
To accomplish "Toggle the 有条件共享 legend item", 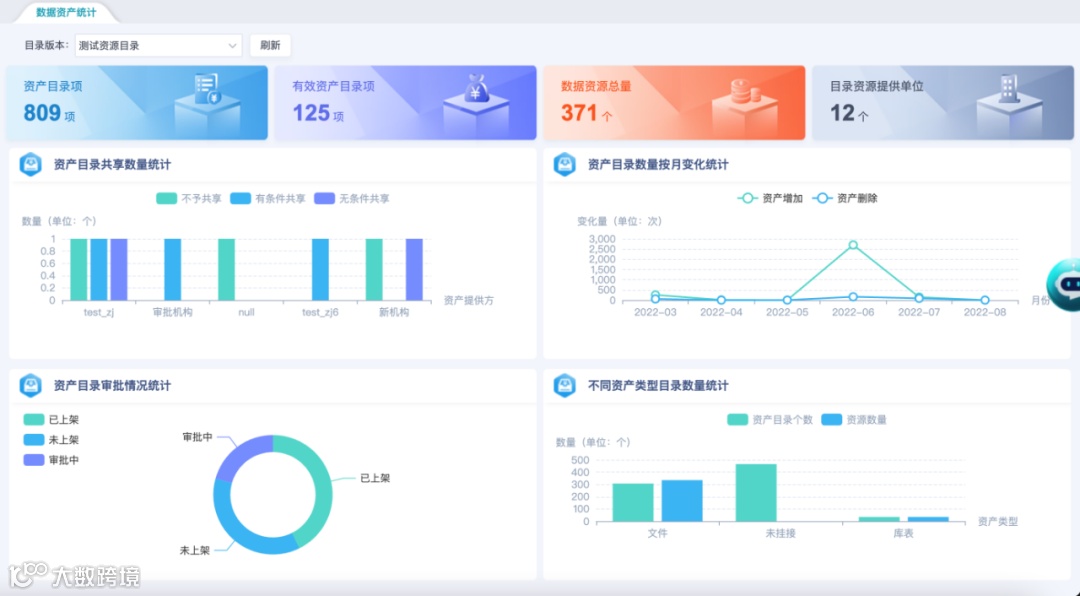I will point(267,198).
